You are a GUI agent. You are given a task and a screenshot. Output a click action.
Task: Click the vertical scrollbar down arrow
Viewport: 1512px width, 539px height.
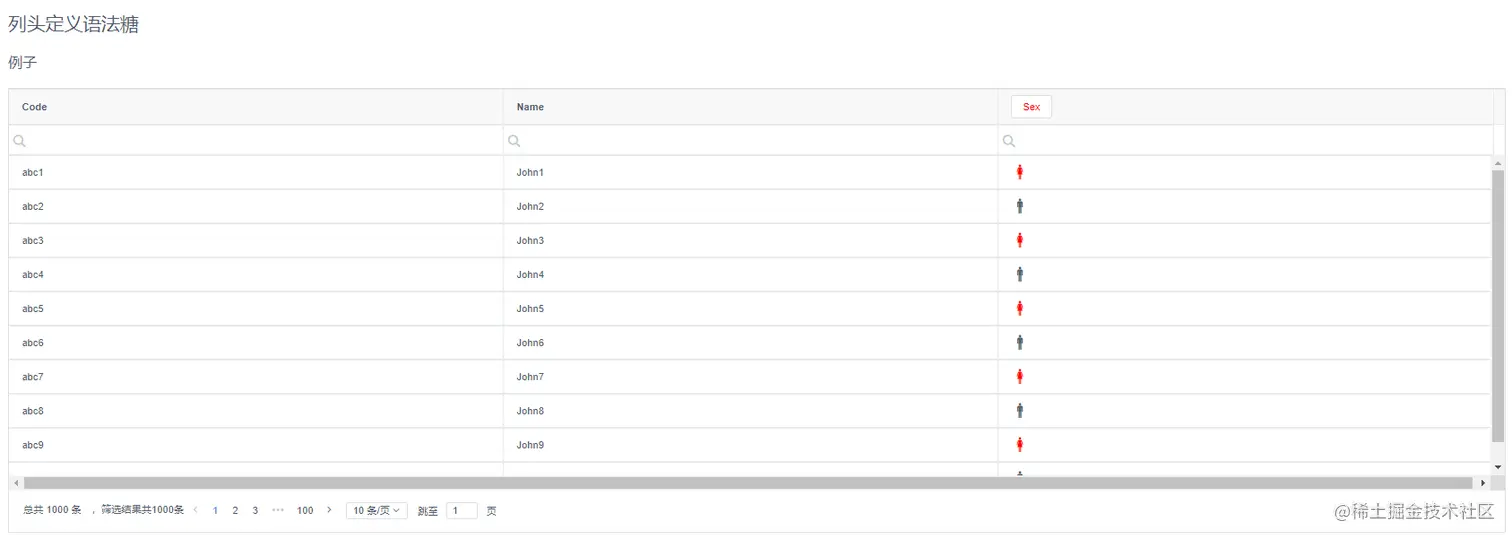point(1498,467)
